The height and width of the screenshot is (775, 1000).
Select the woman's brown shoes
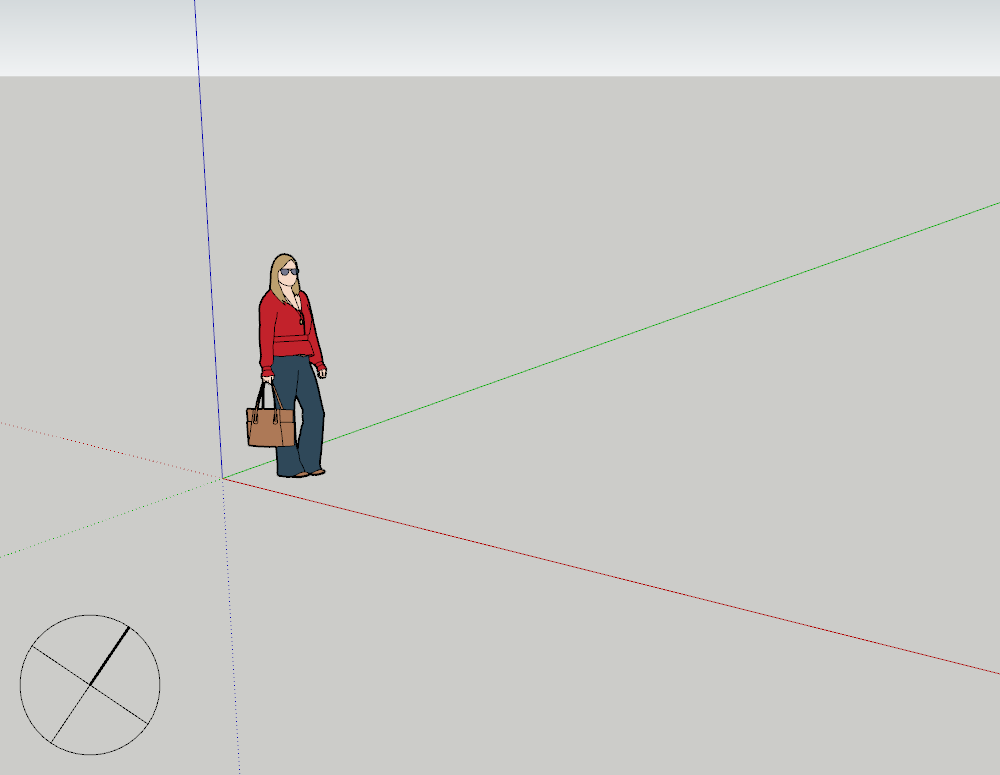(317, 472)
